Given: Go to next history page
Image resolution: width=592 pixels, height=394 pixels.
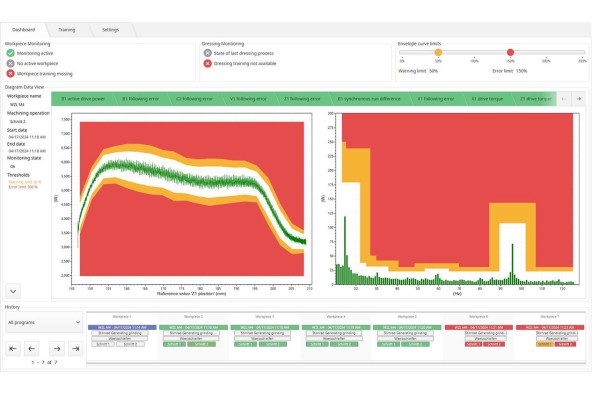Looking at the screenshot, I should (x=57, y=349).
